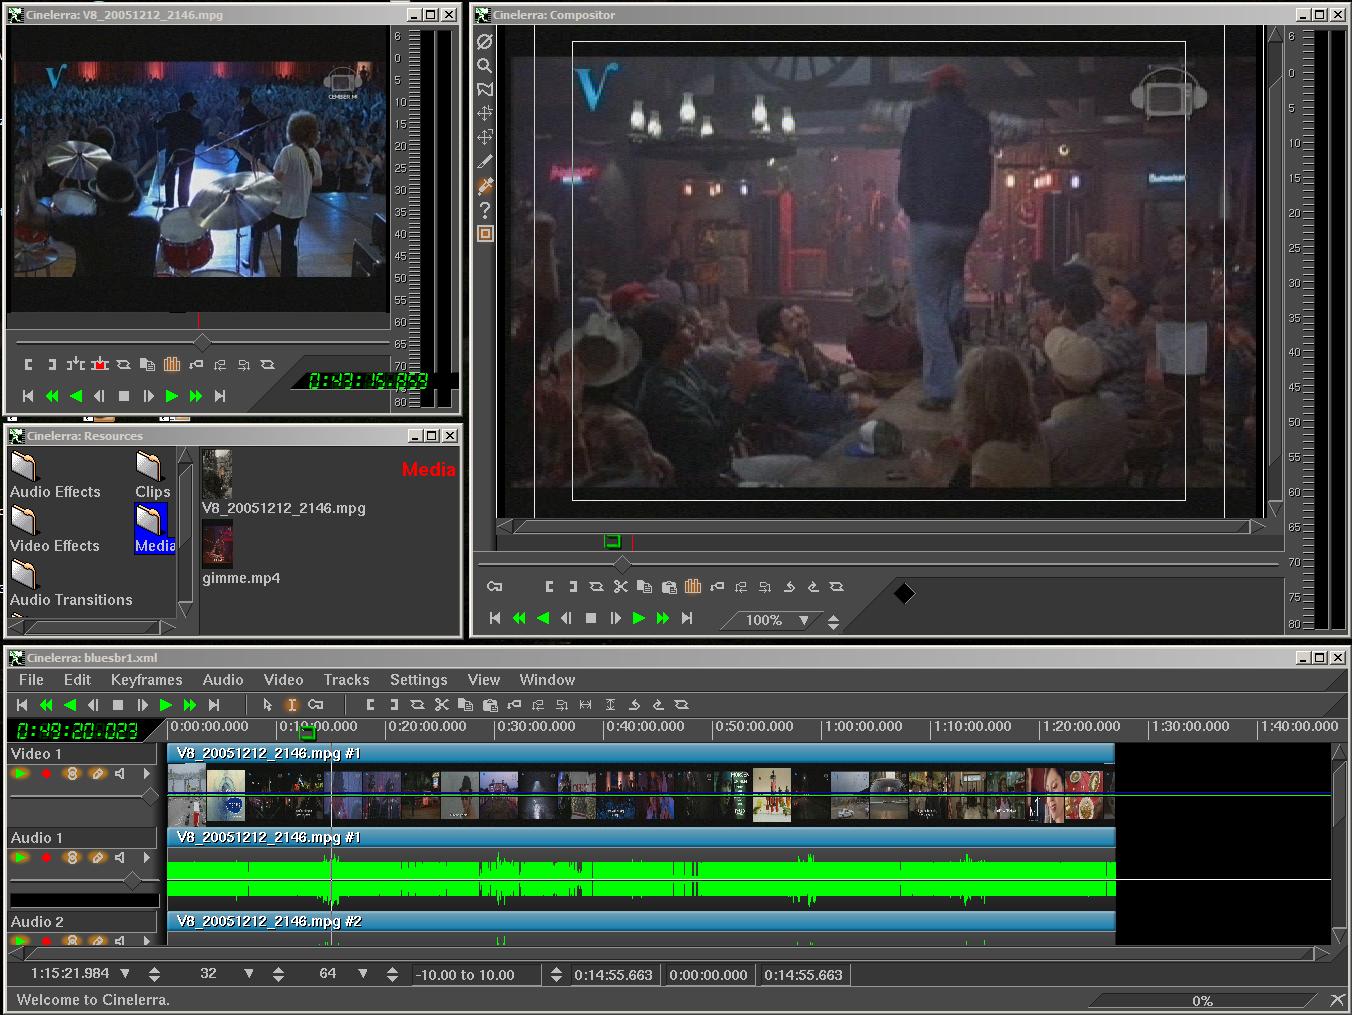Open the track zoom dropdown showing 64
The width and height of the screenshot is (1352, 1015).
click(363, 973)
